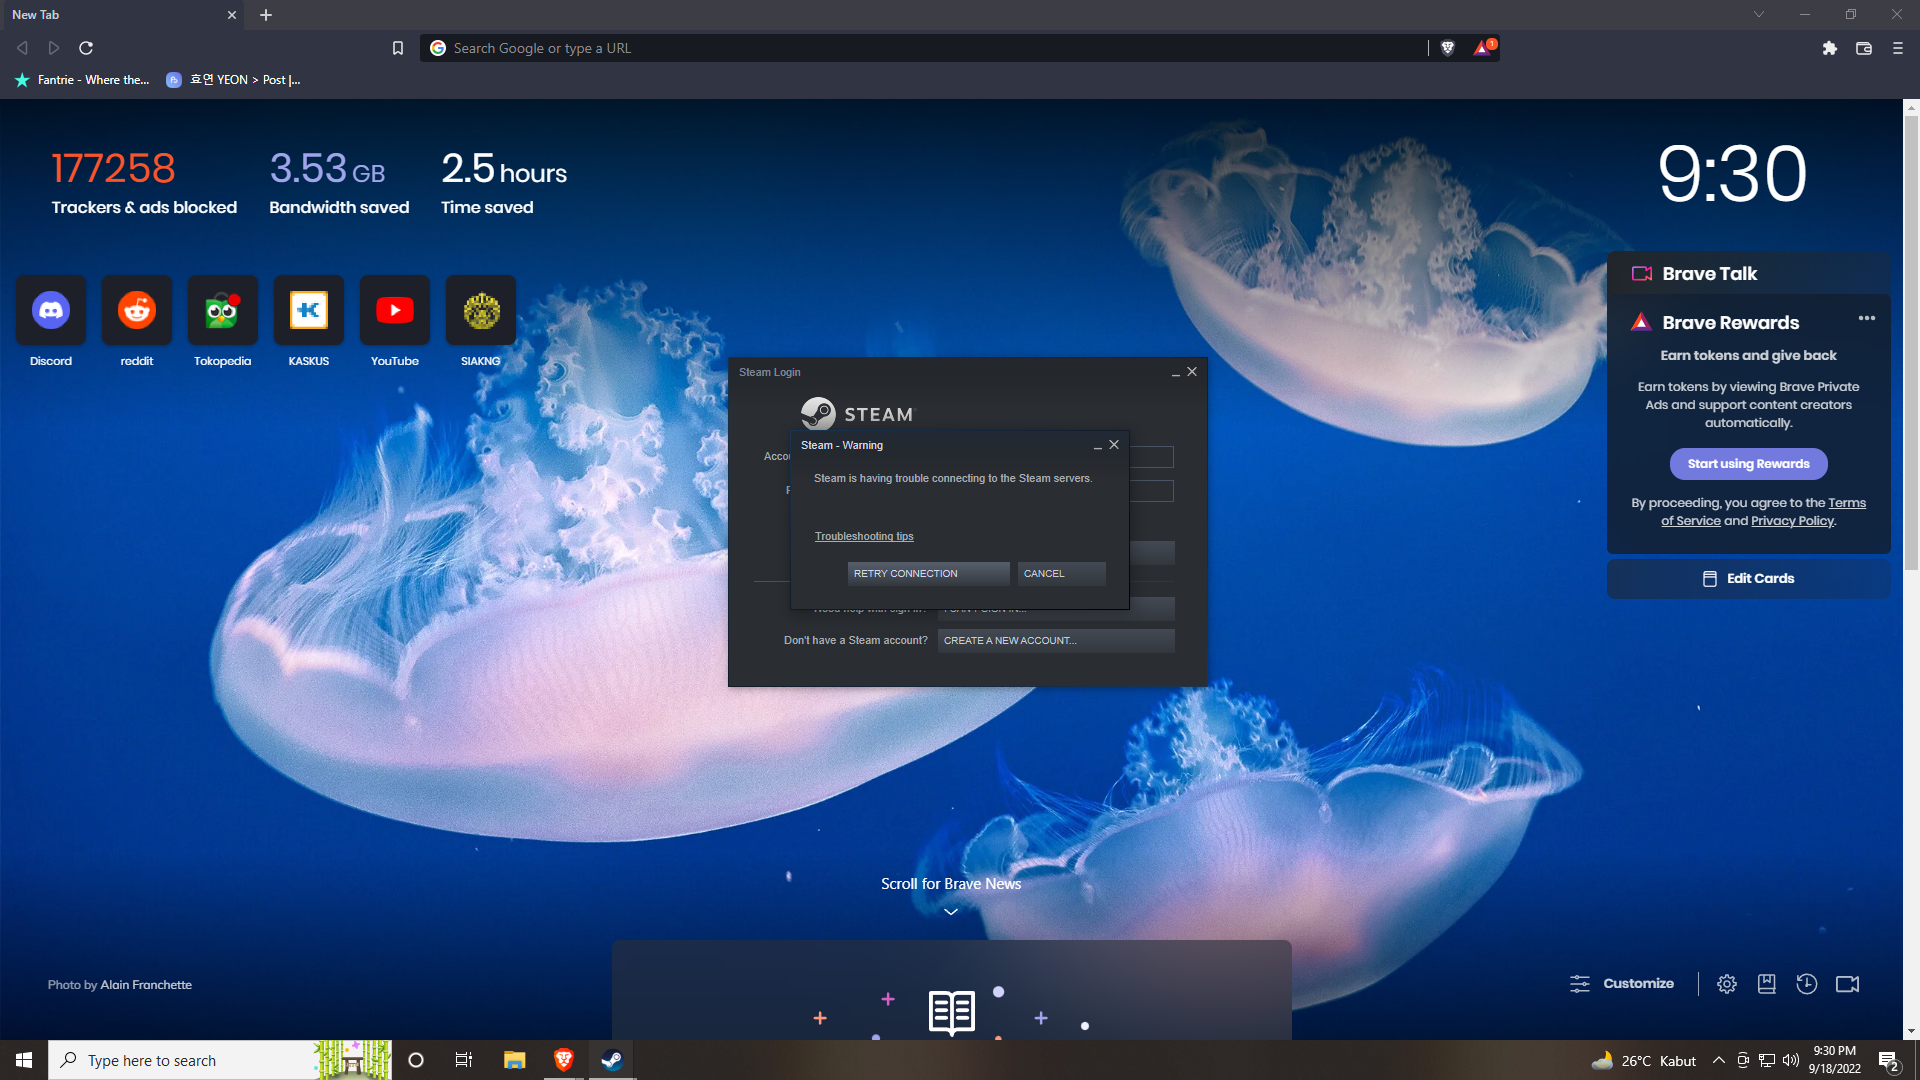Screen dimensions: 1920x1080
Task: Open the taskbar clock showing 9:30 PM
Action: 1835,1060
